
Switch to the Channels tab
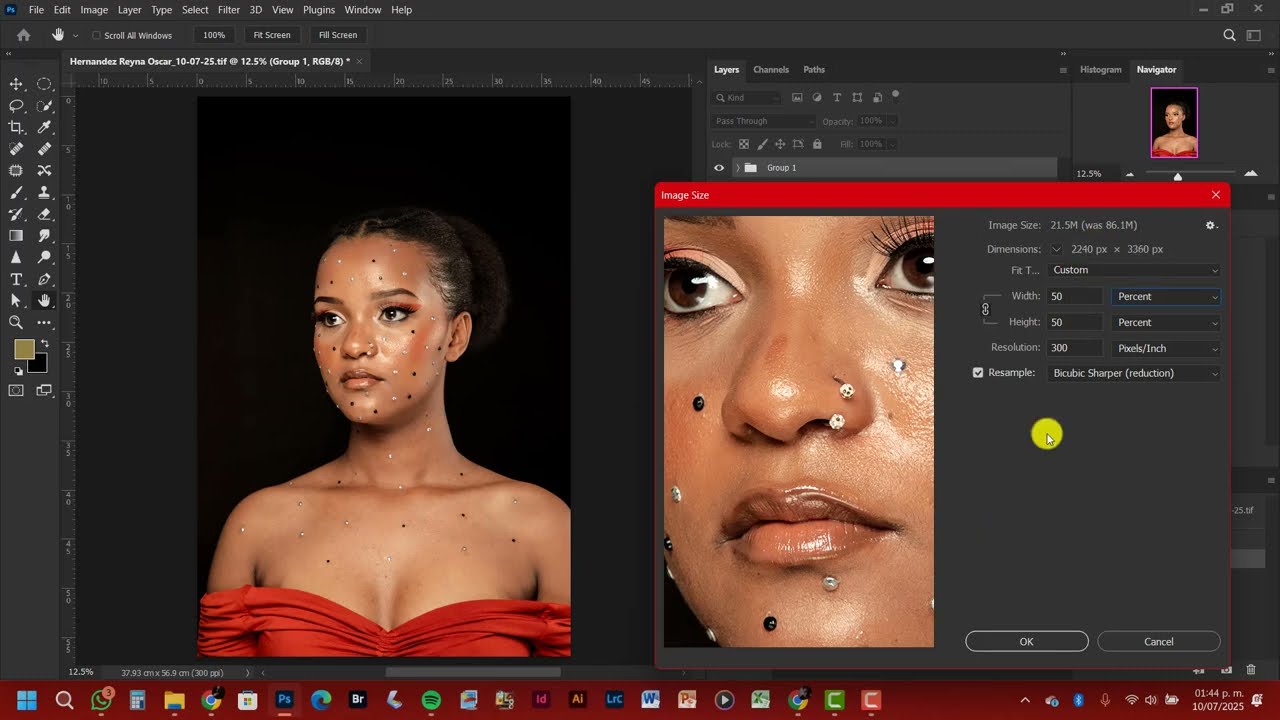(771, 70)
